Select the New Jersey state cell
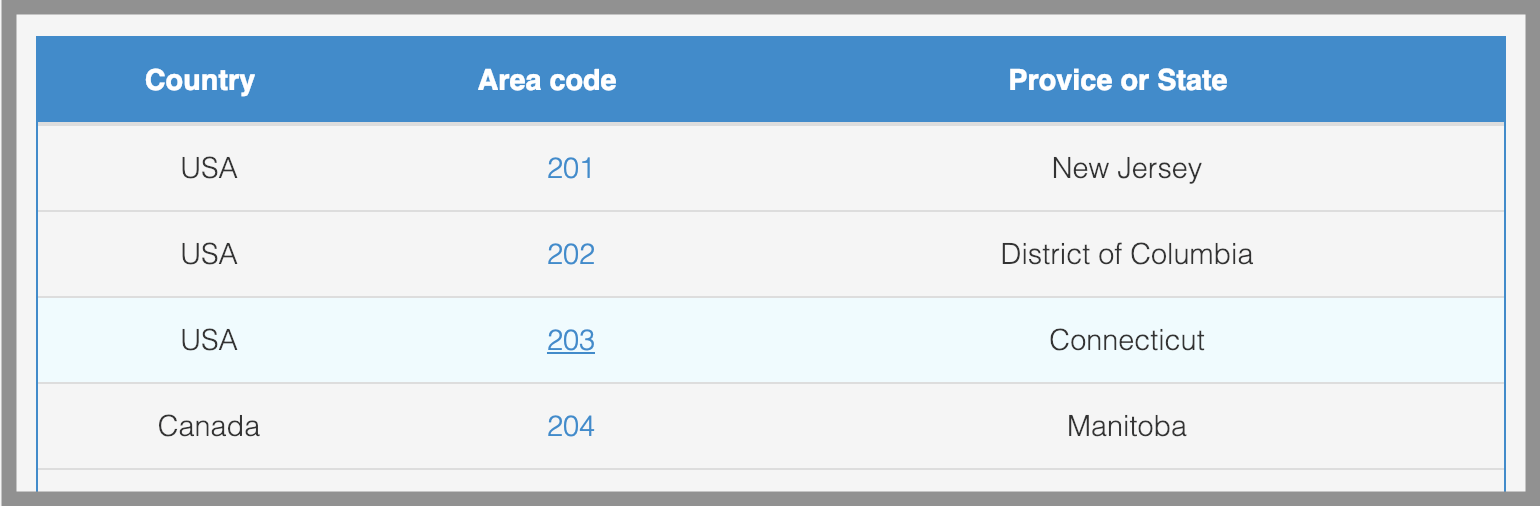Viewport: 1540px width, 506px height. [x=1126, y=168]
